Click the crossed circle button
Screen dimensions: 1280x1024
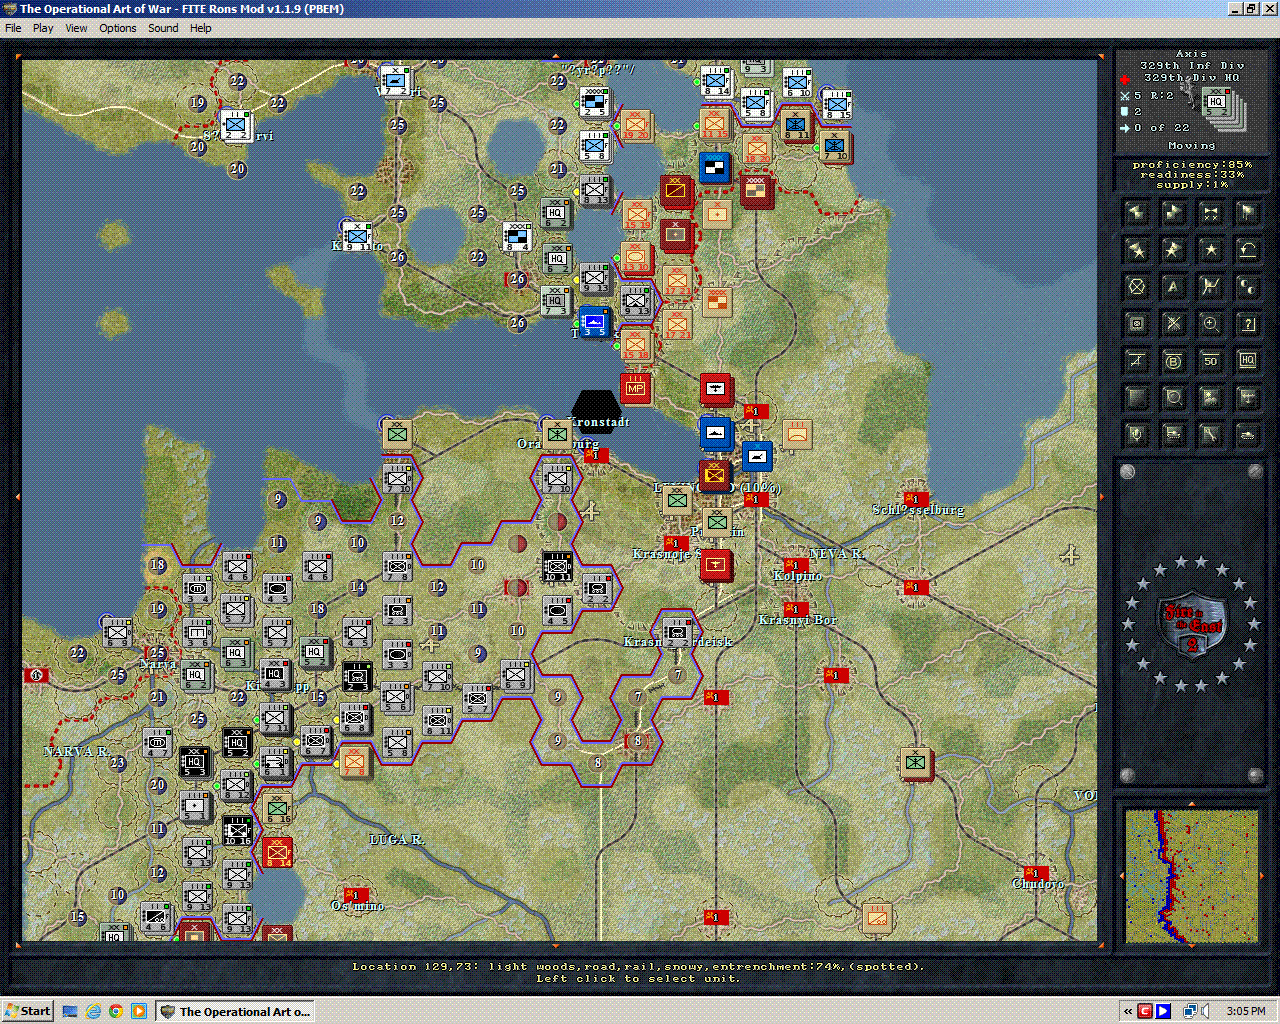coord(1136,287)
